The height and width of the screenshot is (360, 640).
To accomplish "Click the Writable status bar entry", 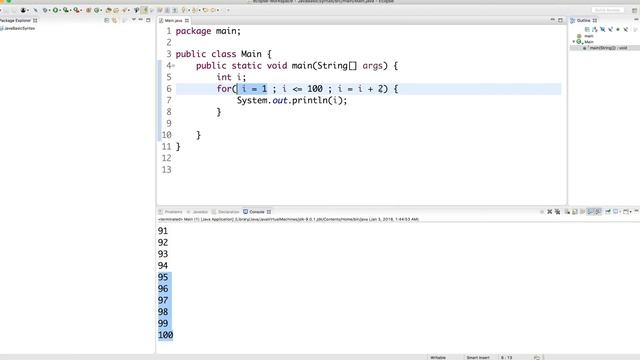I will click(x=438, y=358).
